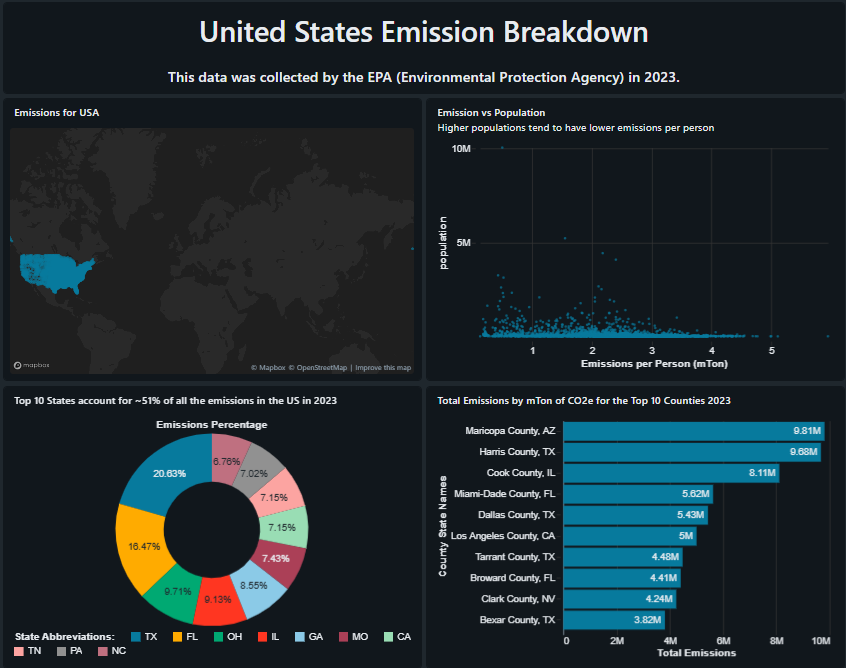The width and height of the screenshot is (846, 668).
Task: Click the Tarrant County bar showing 4.48M
Action: coord(623,557)
